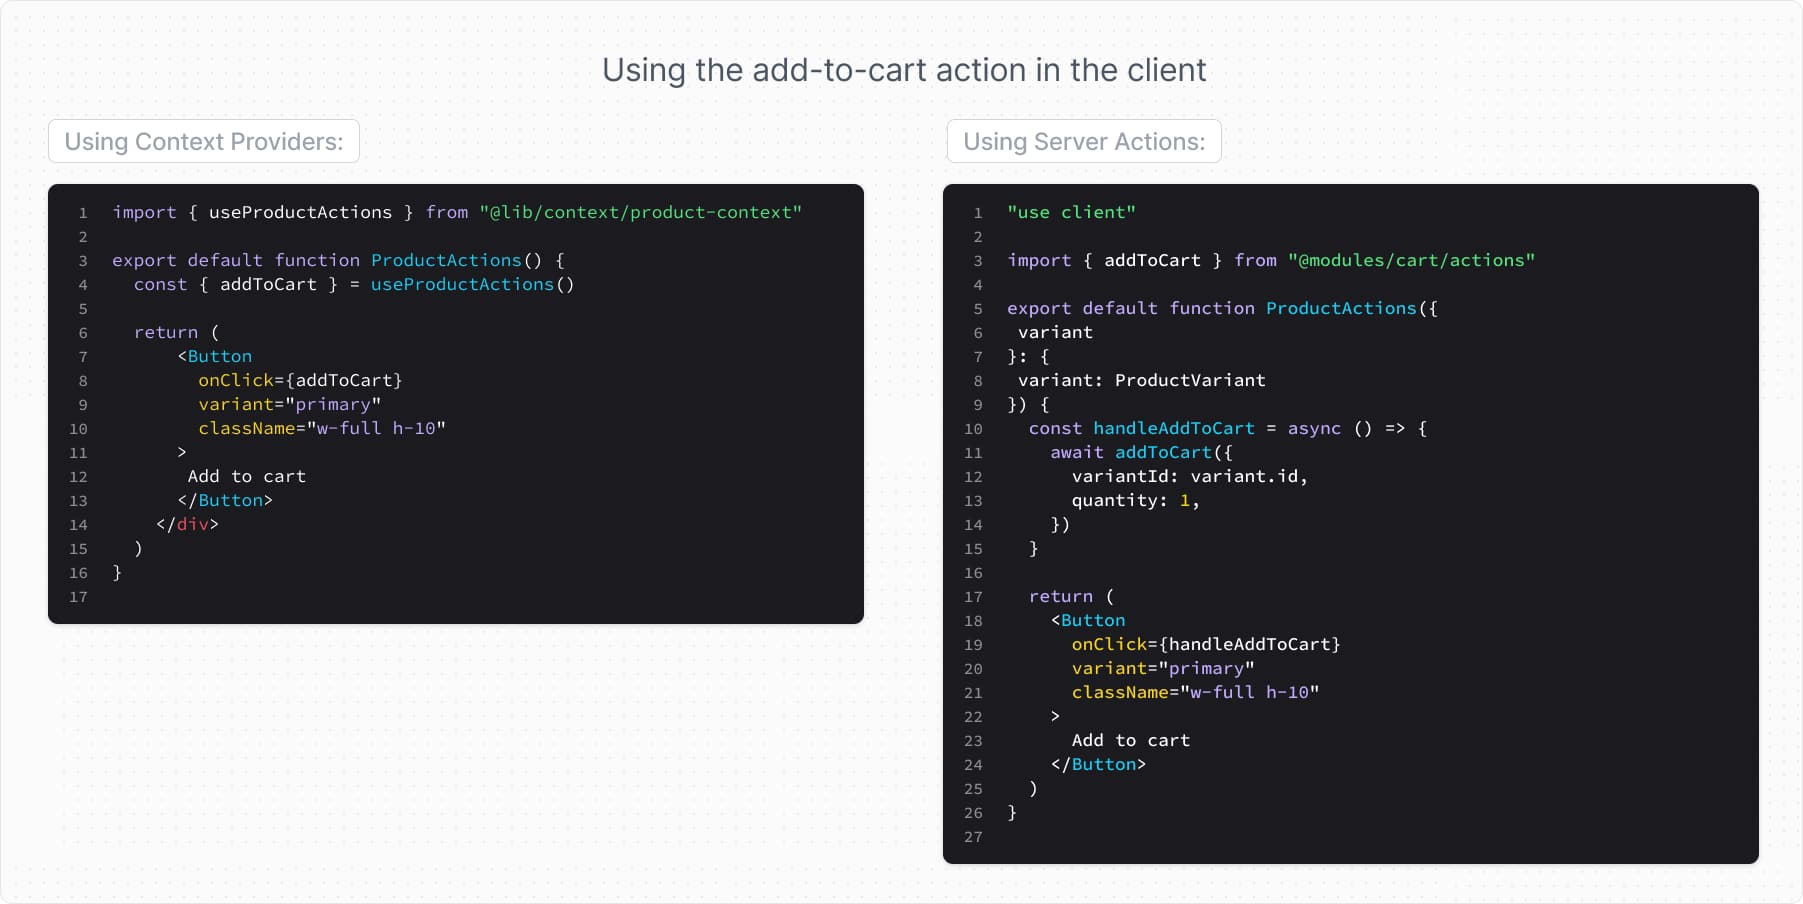Click the className="w-full h-10" prop on line 21
Viewport: 1803px width, 904px height.
[1195, 692]
